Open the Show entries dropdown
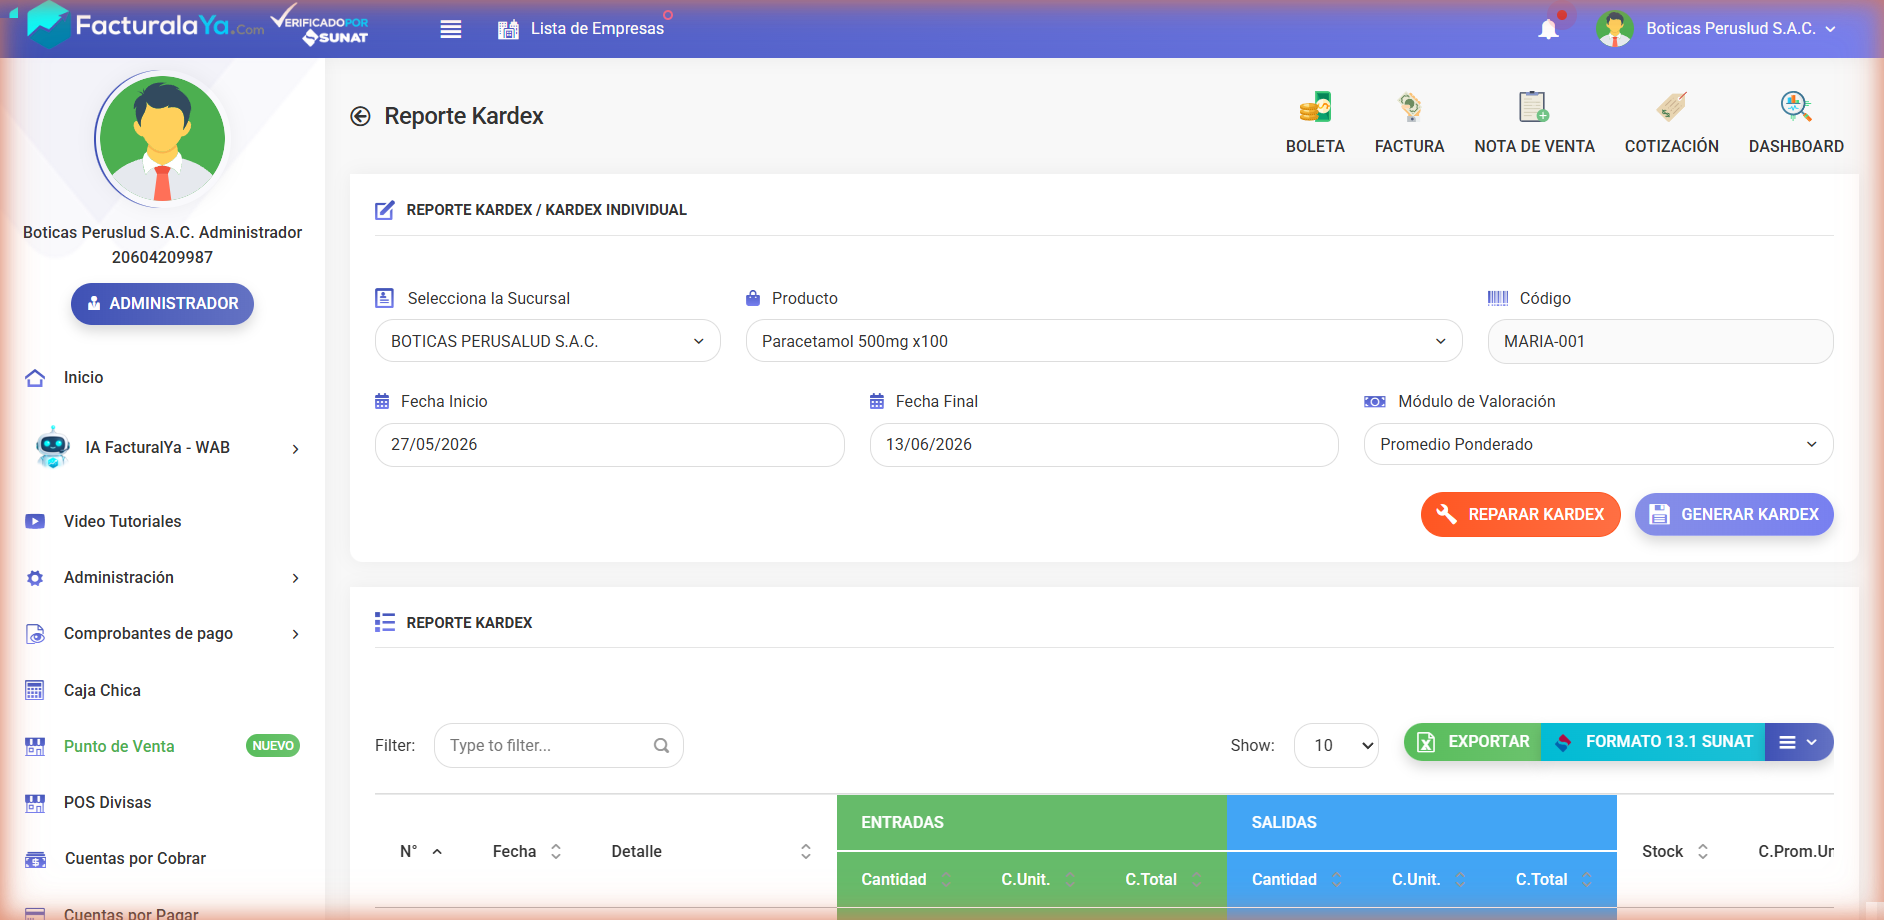 click(x=1336, y=746)
